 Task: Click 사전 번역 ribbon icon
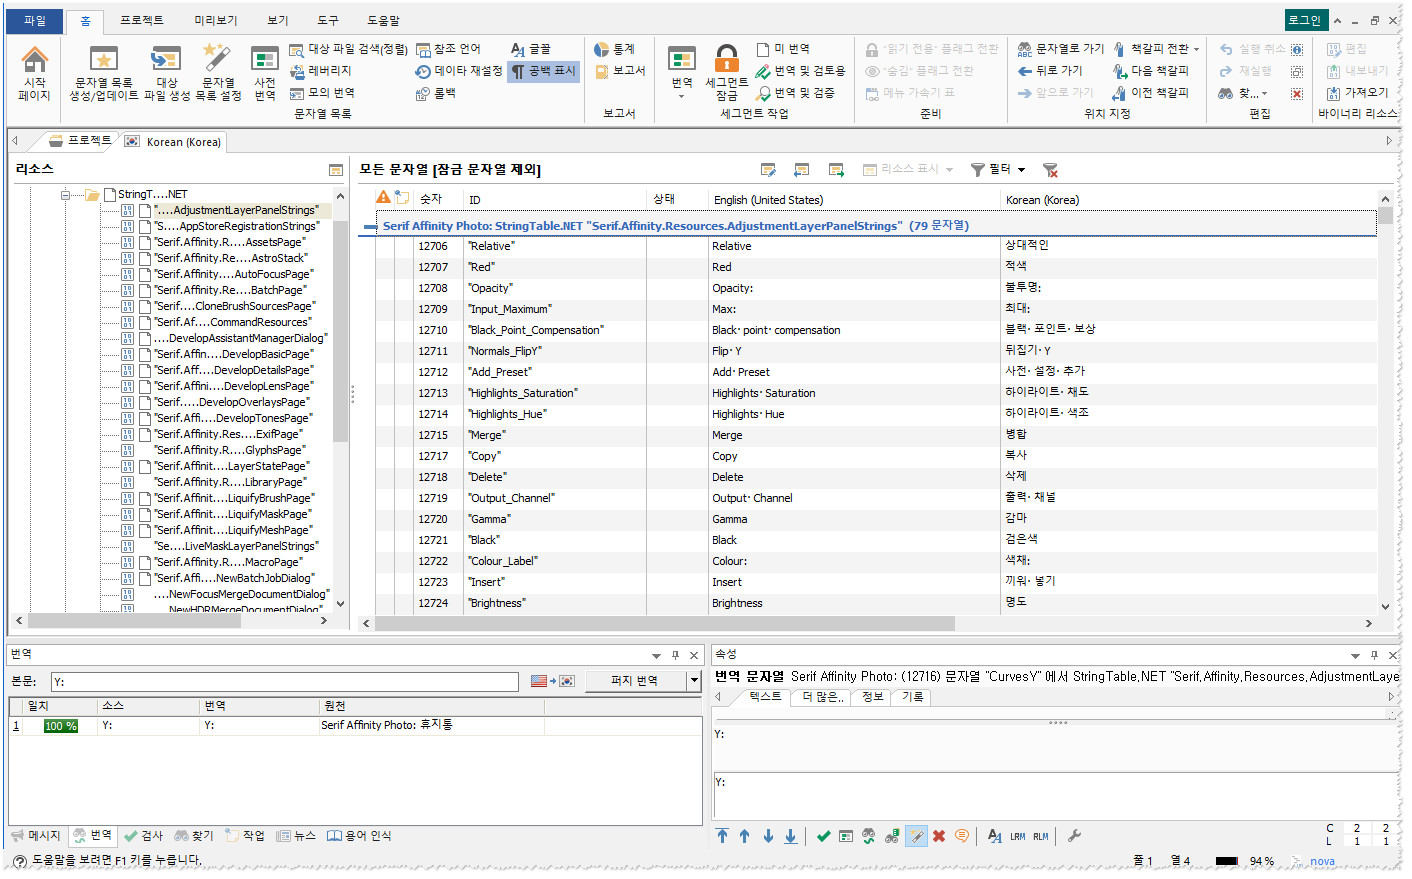(265, 73)
